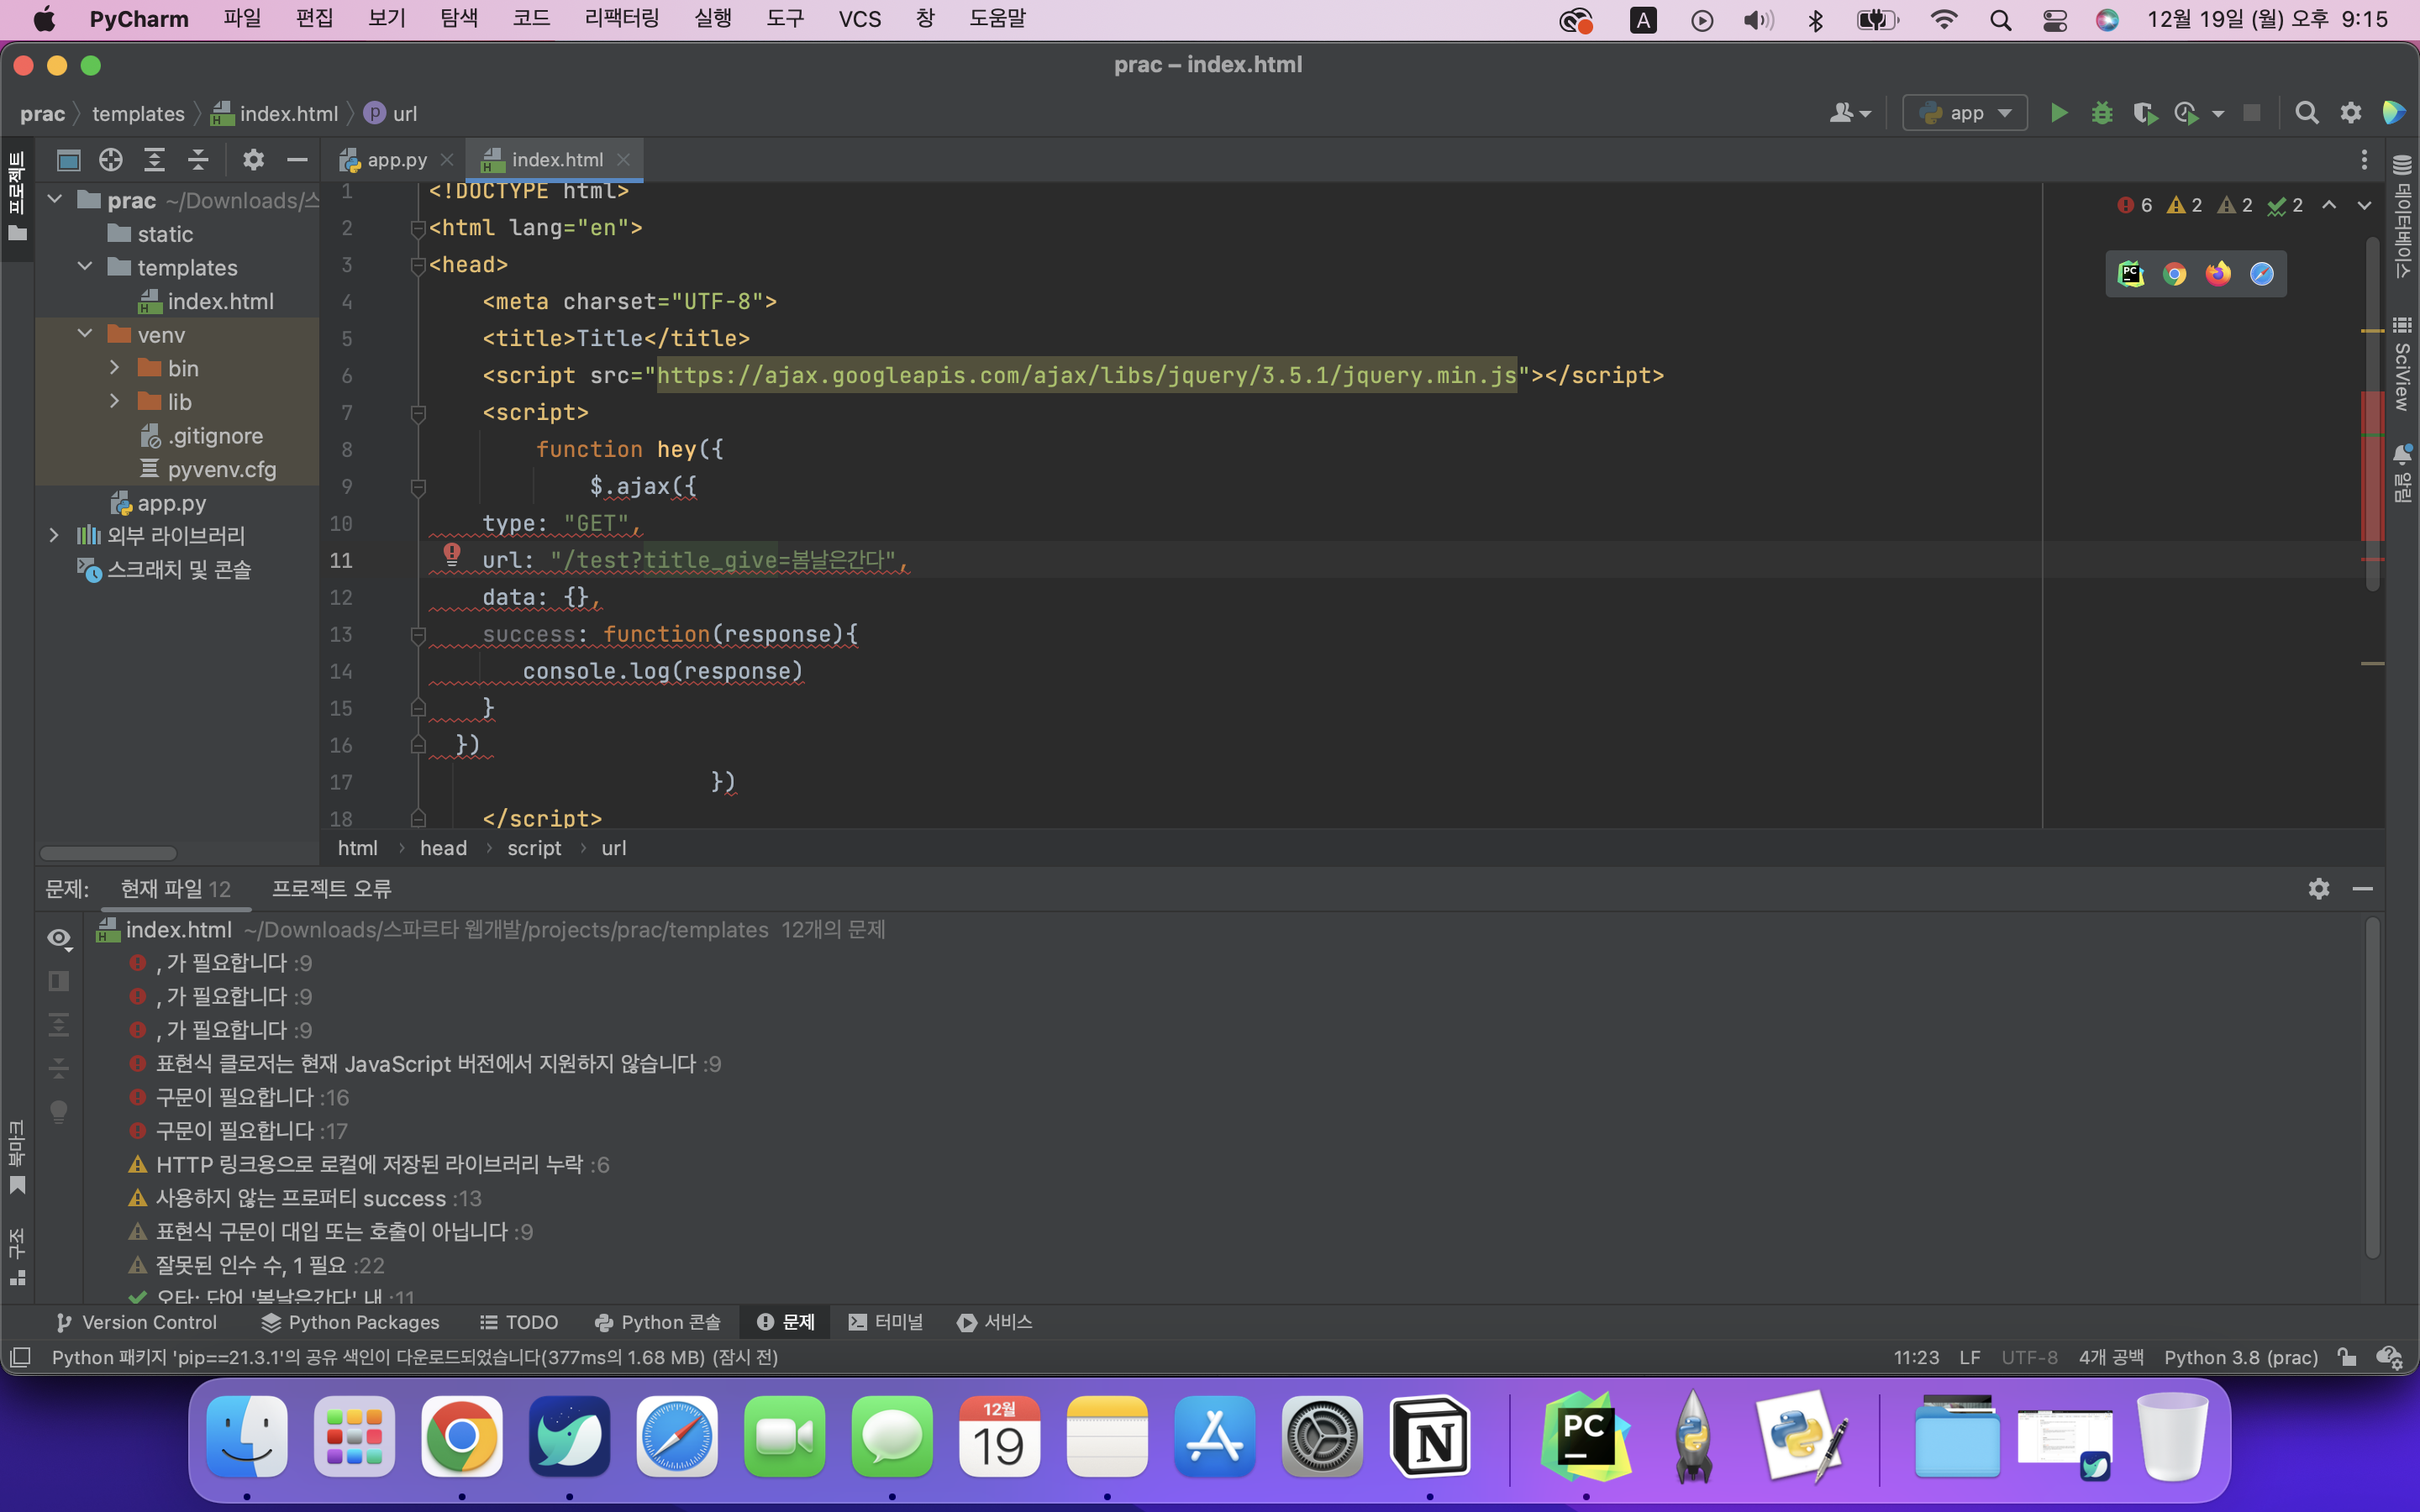Open the TODO tool window
The height and width of the screenshot is (1512, 2420).
click(x=519, y=1322)
